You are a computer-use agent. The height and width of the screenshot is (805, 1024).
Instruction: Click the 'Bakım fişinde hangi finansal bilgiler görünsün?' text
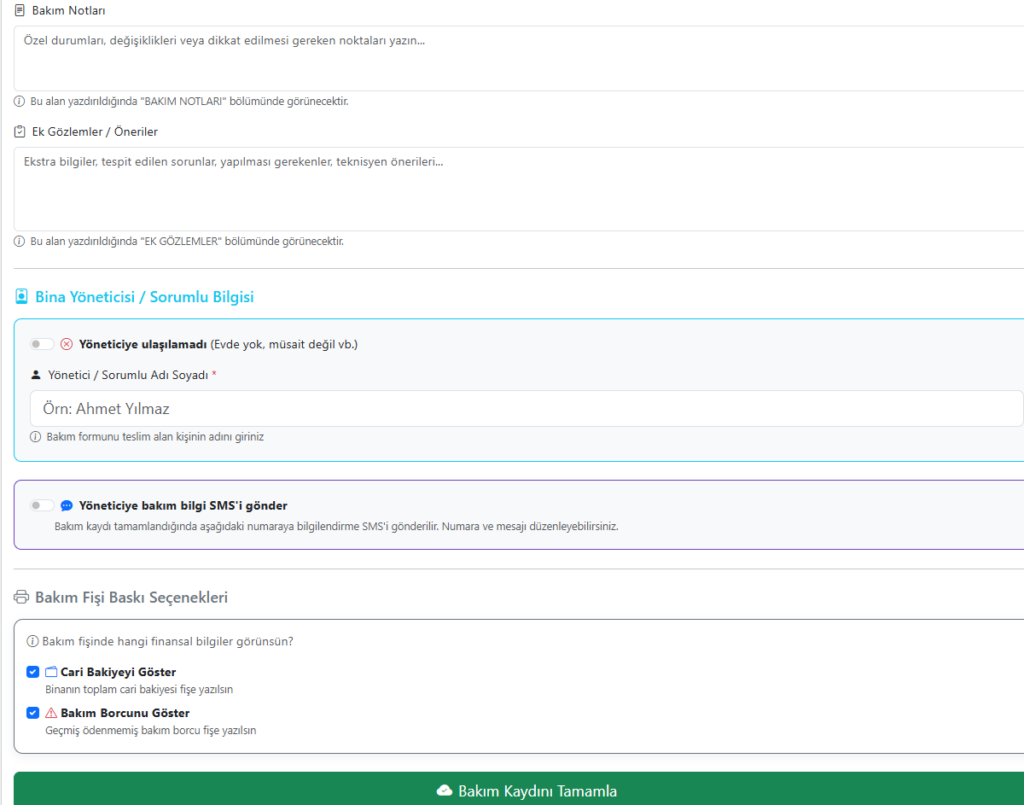click(x=168, y=641)
